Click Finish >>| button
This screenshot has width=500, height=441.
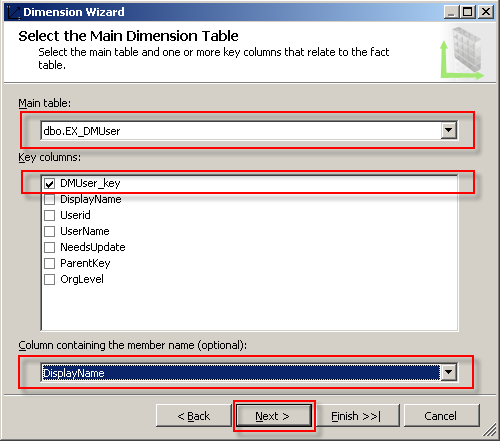pos(356,416)
